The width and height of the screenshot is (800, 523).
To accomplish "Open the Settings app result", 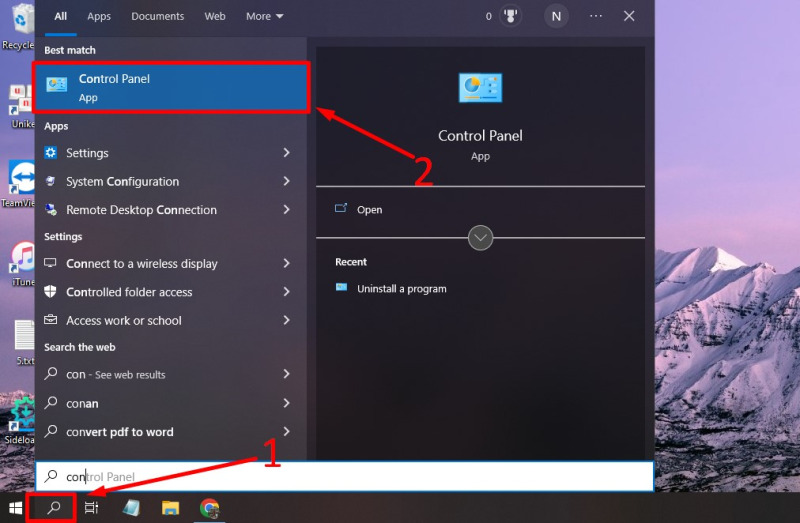I will coord(87,153).
